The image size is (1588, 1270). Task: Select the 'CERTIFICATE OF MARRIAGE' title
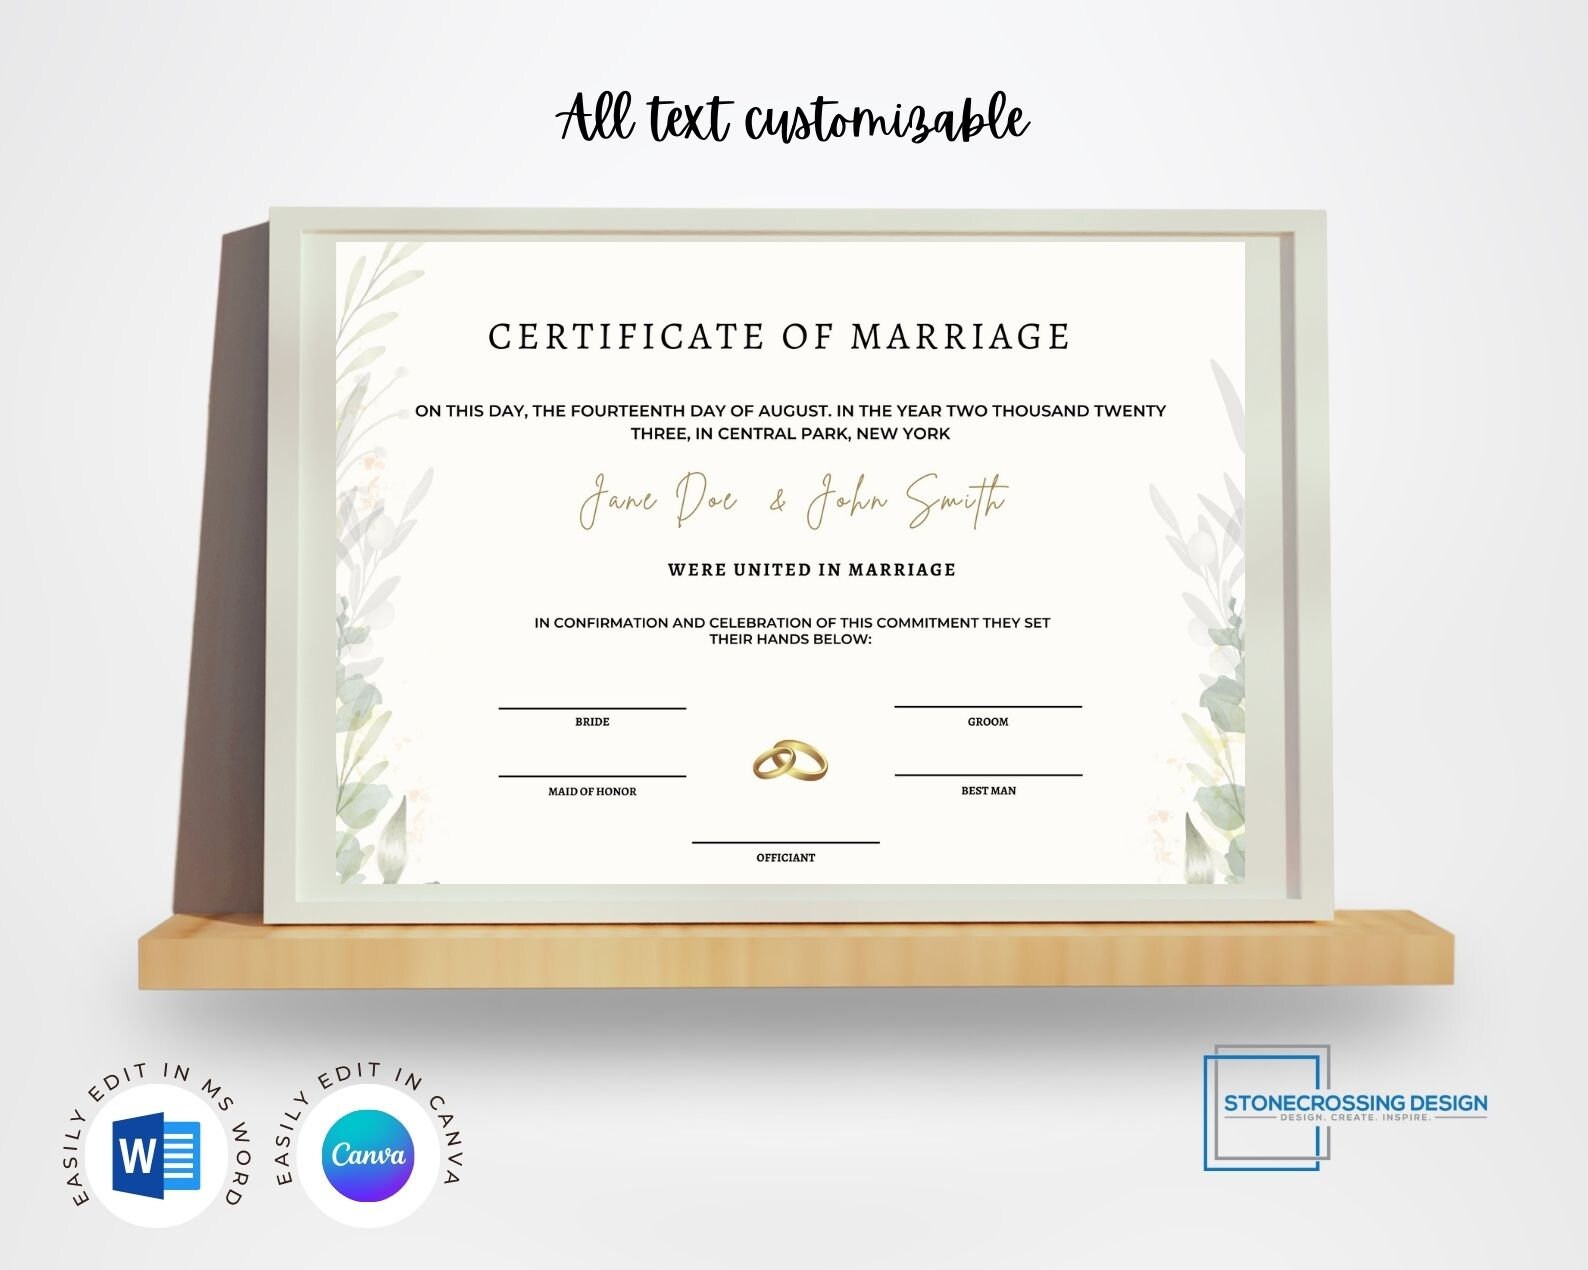click(779, 337)
